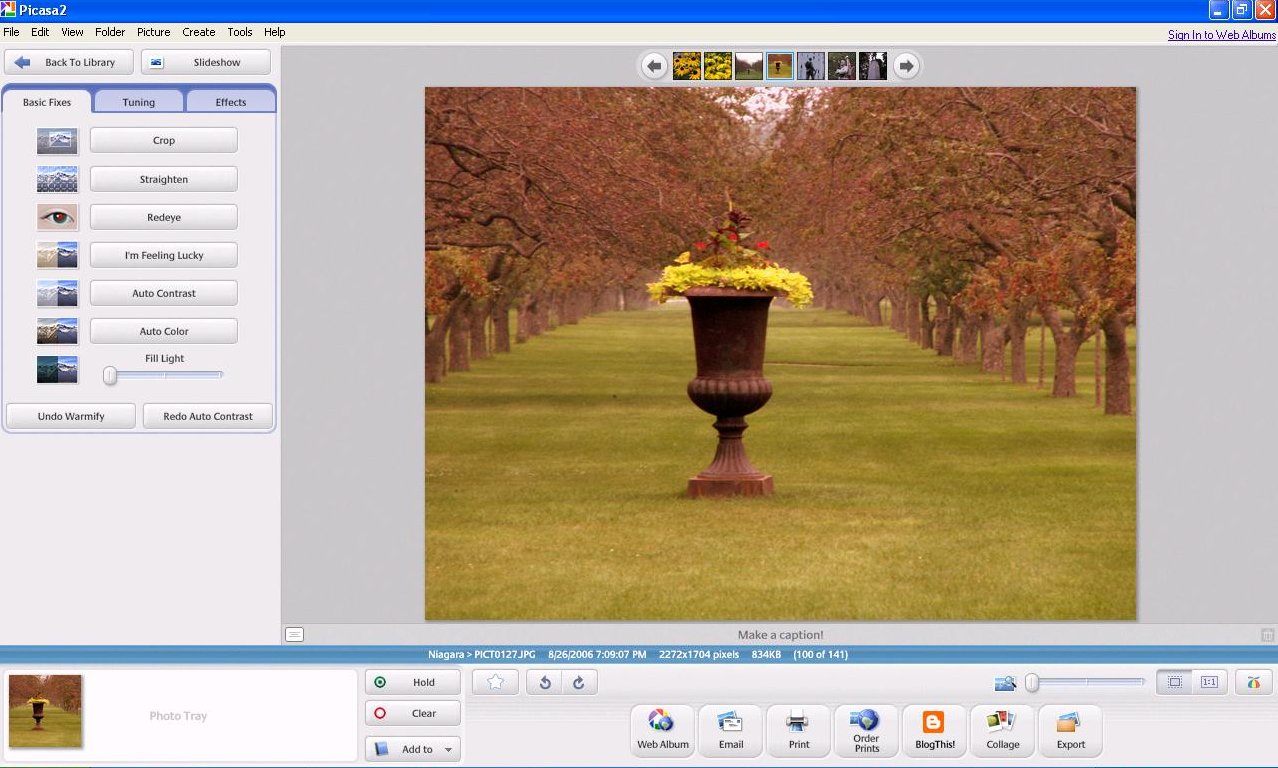Image resolution: width=1278 pixels, height=768 pixels.
Task: Select the first sunflower thumbnail in filmstrip
Action: pyautogui.click(x=686, y=66)
